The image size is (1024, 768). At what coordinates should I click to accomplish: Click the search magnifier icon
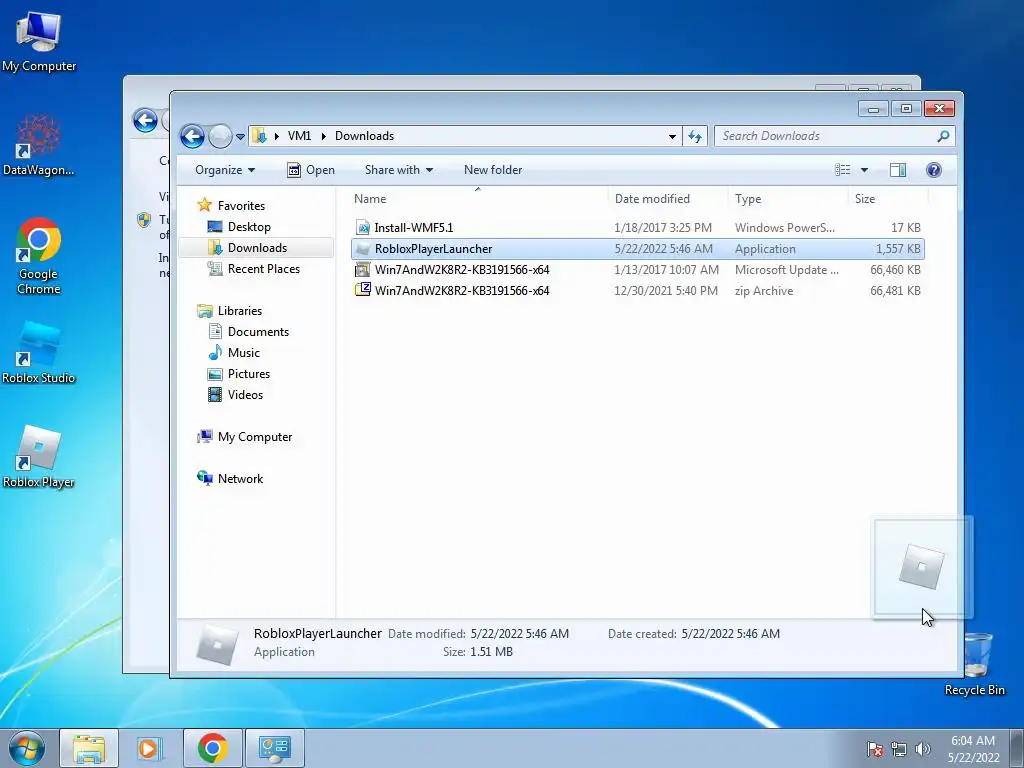tap(942, 136)
